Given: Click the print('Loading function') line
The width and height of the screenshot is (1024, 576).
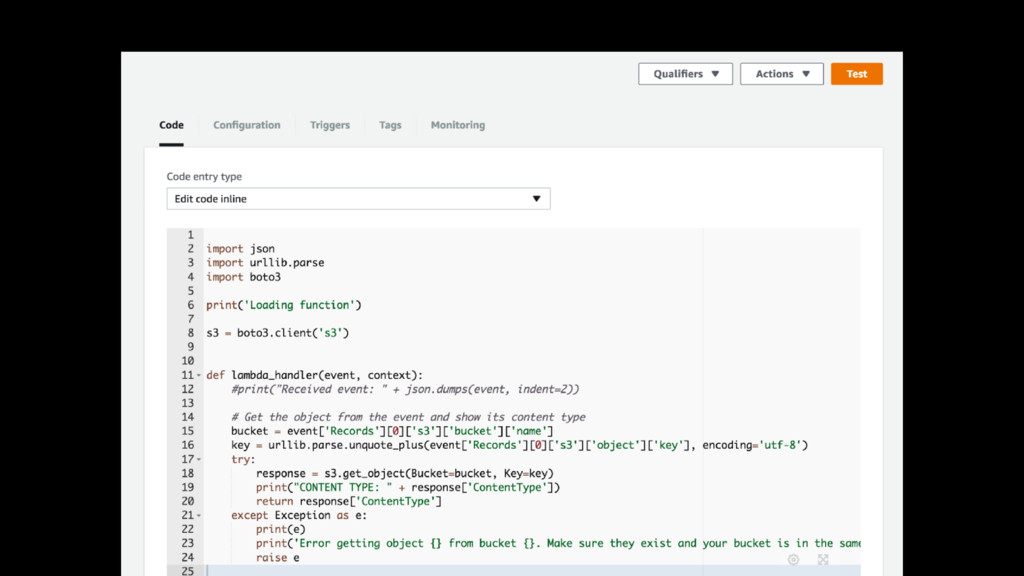Looking at the screenshot, I should 284,305.
